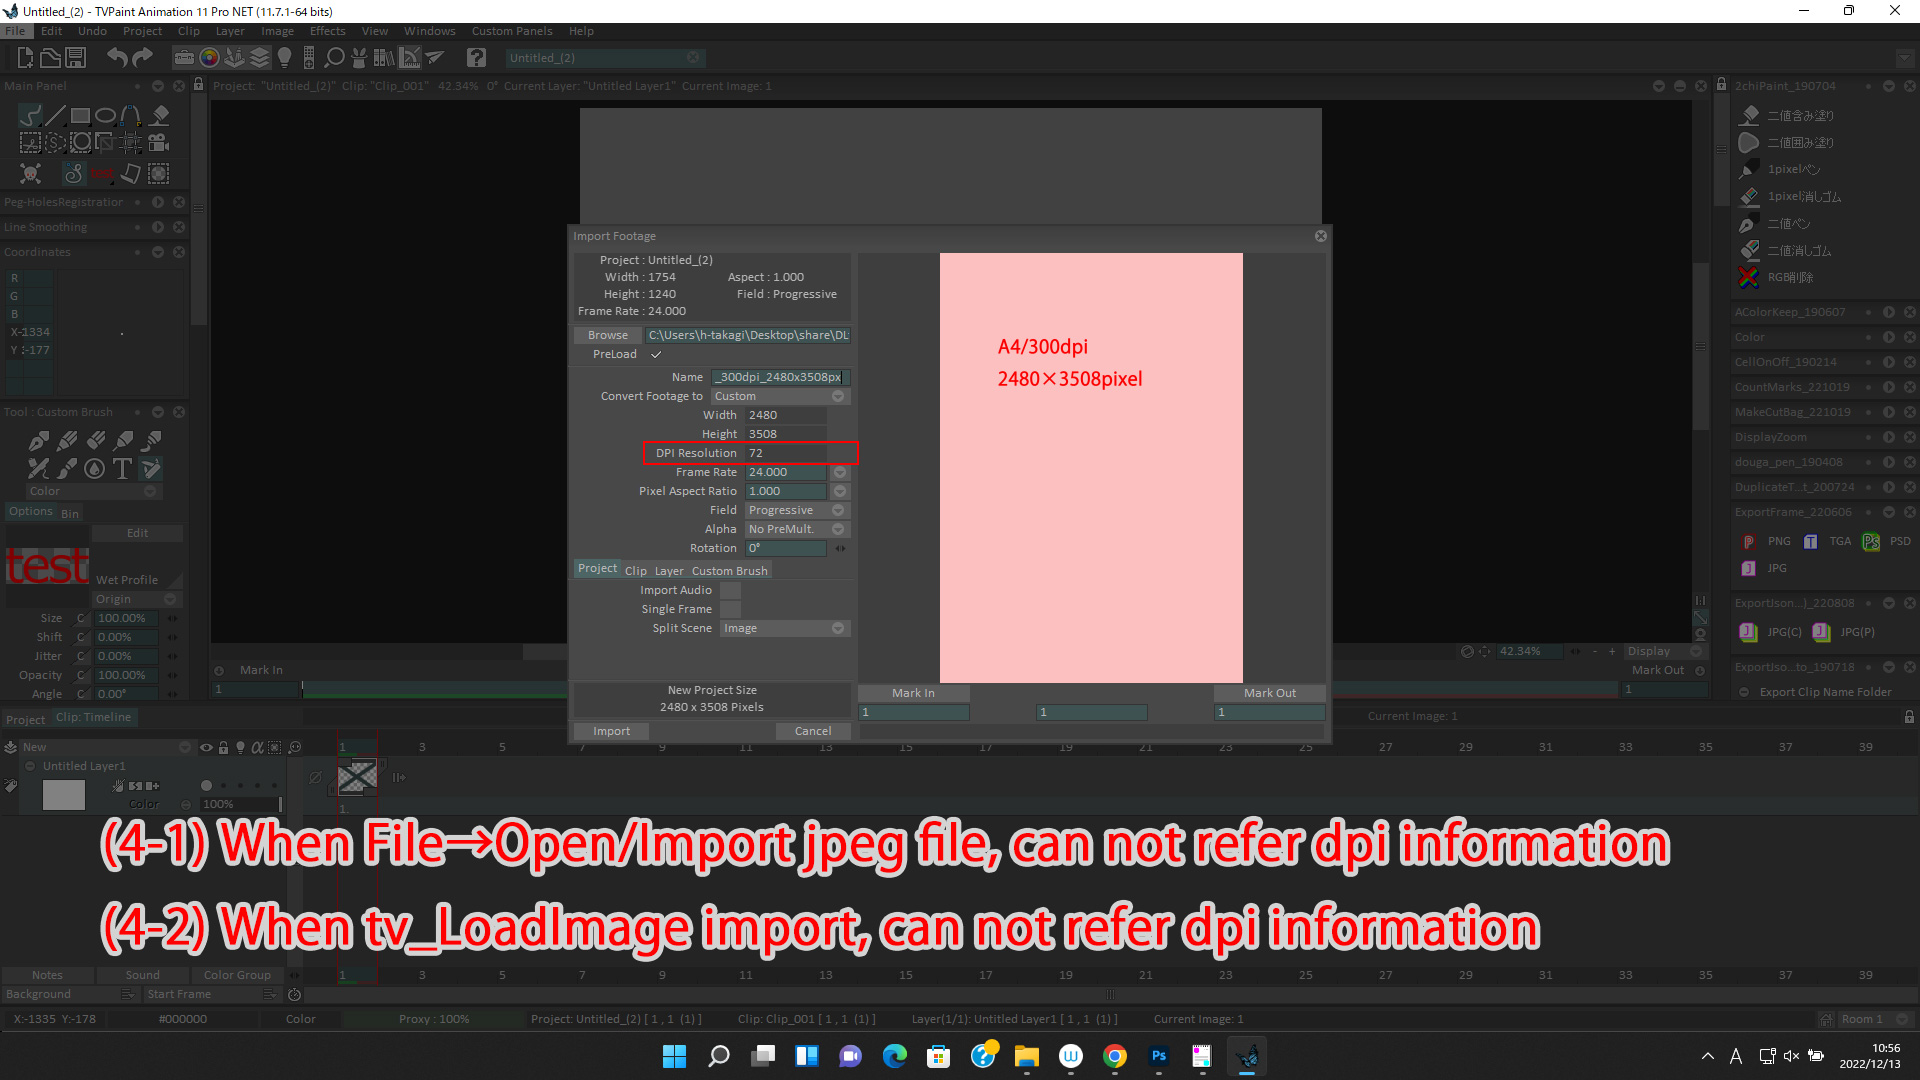The height and width of the screenshot is (1080, 1920).
Task: Click the Mark In button in dialog
Action: pyautogui.click(x=913, y=693)
